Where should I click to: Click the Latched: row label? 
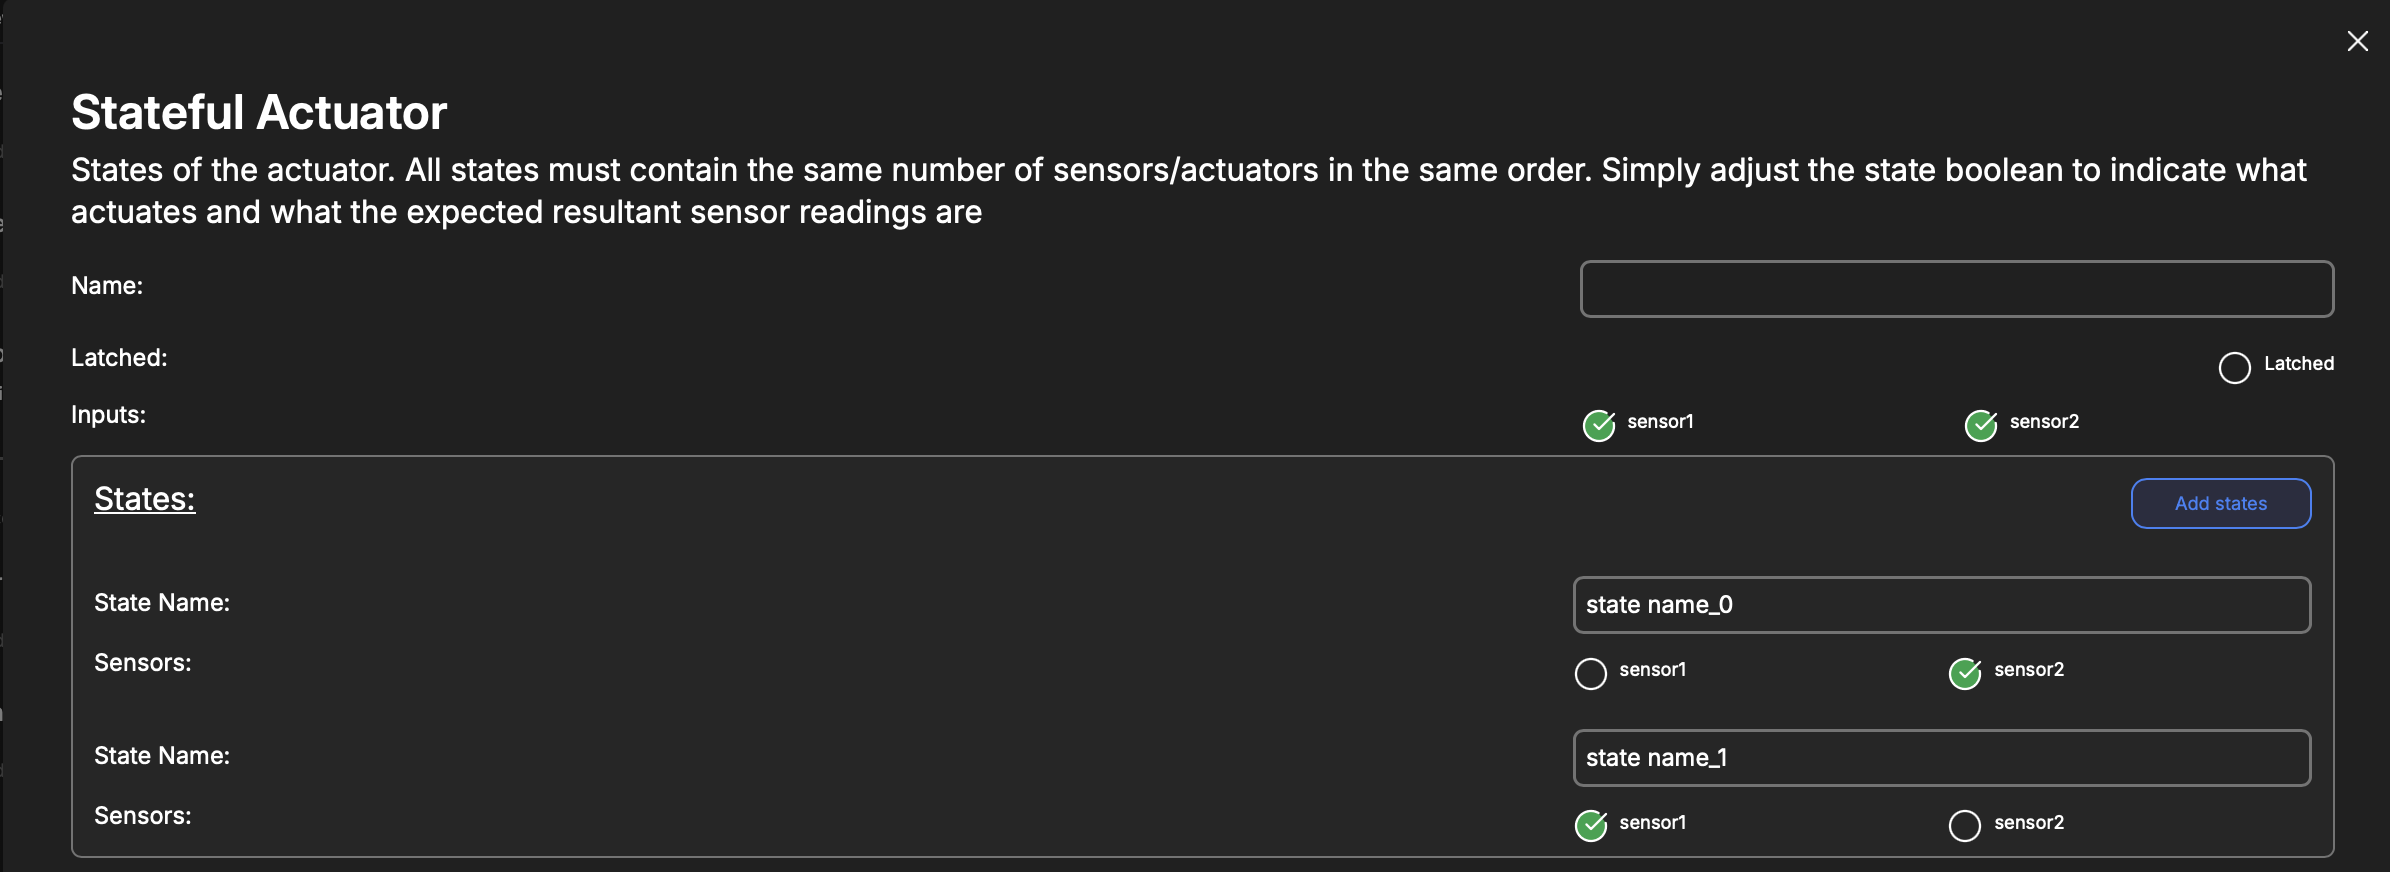[119, 358]
